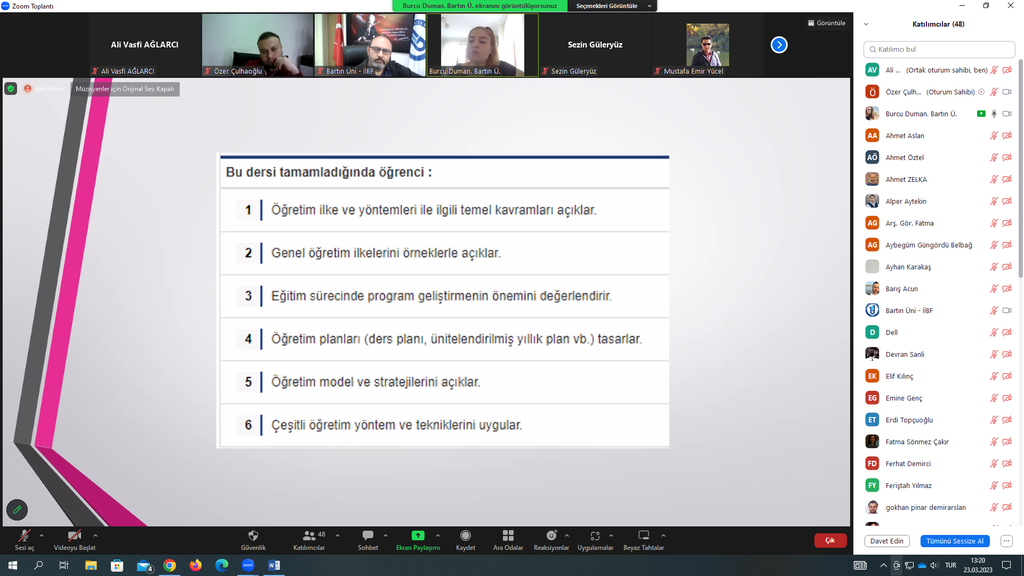Open Beyaz Tahtalar whiteboards
This screenshot has height=576, width=1024.
644,536
